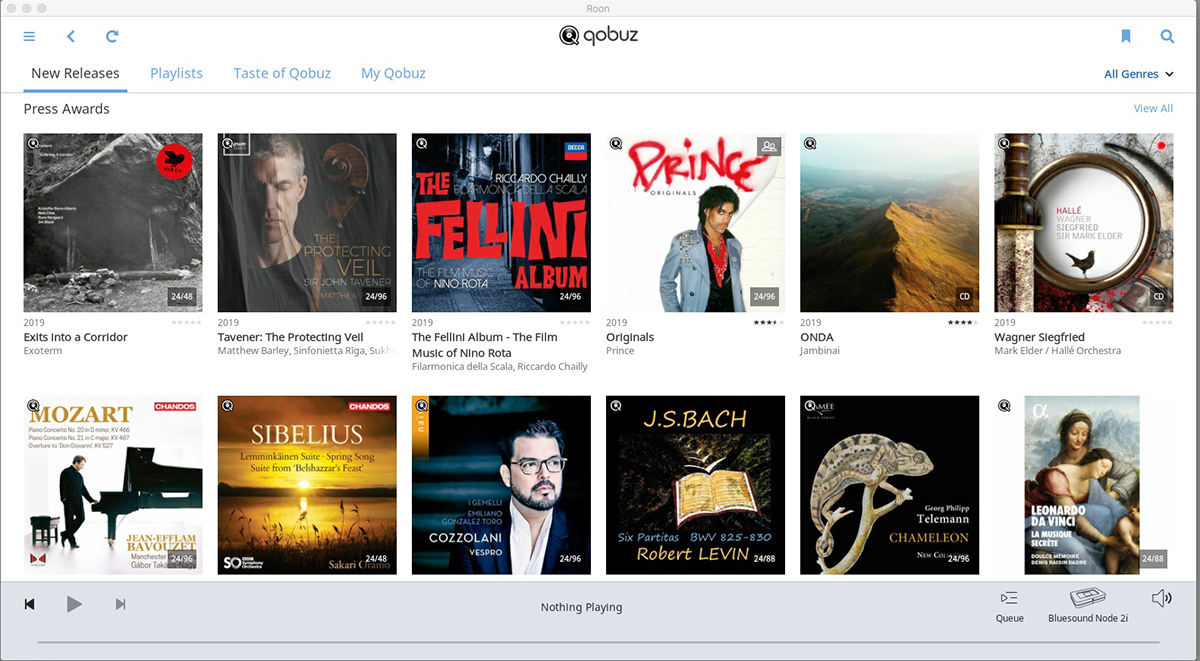Click the 24/88 badge on J.S. Bach cover
The width and height of the screenshot is (1200, 661).
coord(764,558)
